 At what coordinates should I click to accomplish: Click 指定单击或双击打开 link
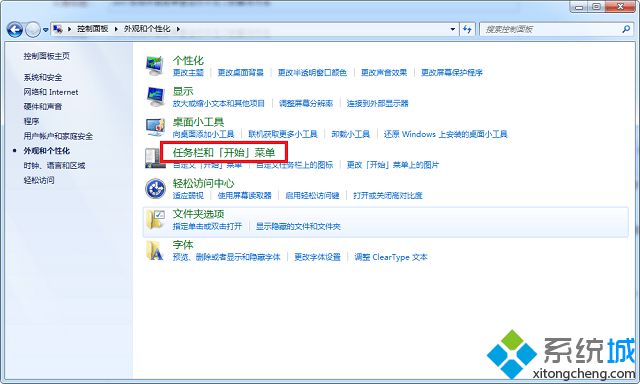point(207,226)
